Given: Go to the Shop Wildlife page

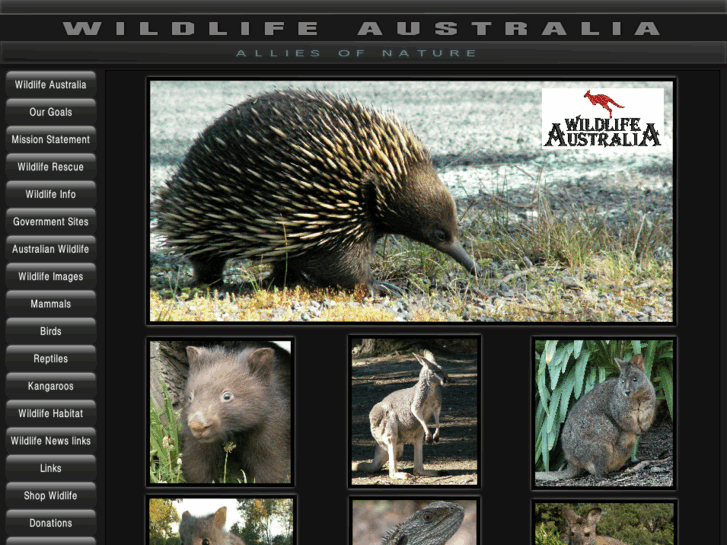Looking at the screenshot, I should click(51, 495).
